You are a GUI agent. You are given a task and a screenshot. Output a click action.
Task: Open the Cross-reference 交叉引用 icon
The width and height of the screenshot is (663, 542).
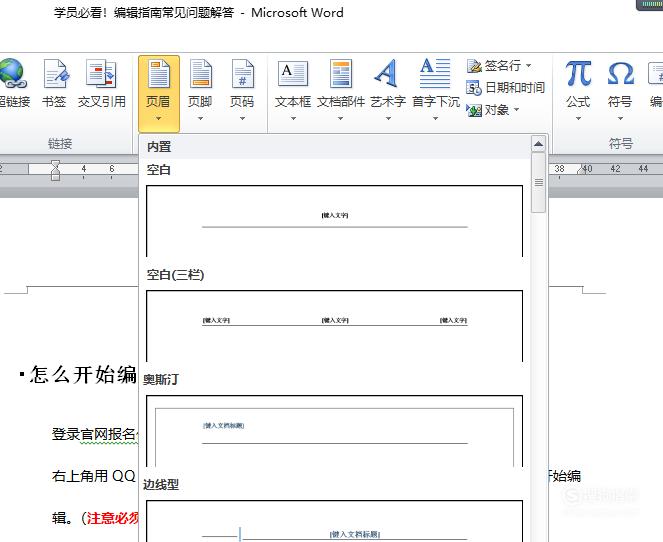pos(101,74)
